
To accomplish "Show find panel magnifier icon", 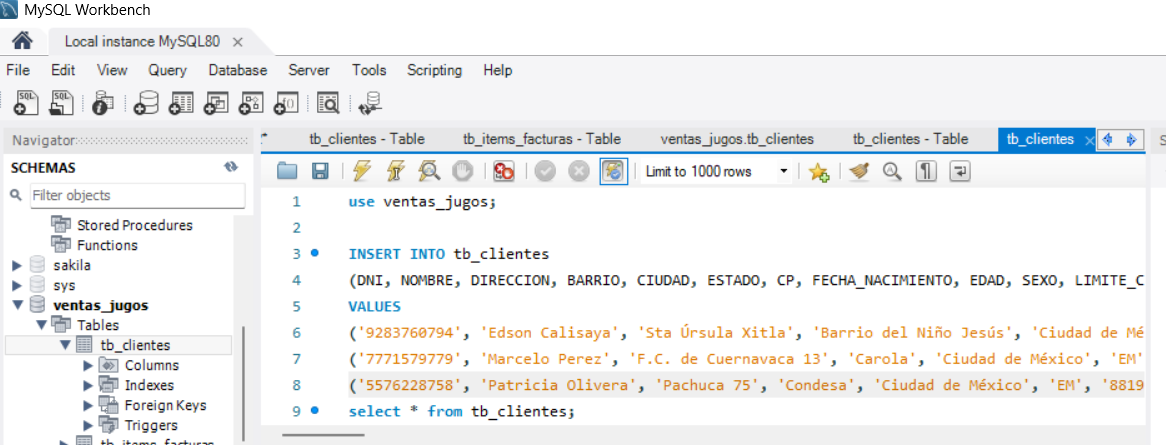I will [892, 172].
